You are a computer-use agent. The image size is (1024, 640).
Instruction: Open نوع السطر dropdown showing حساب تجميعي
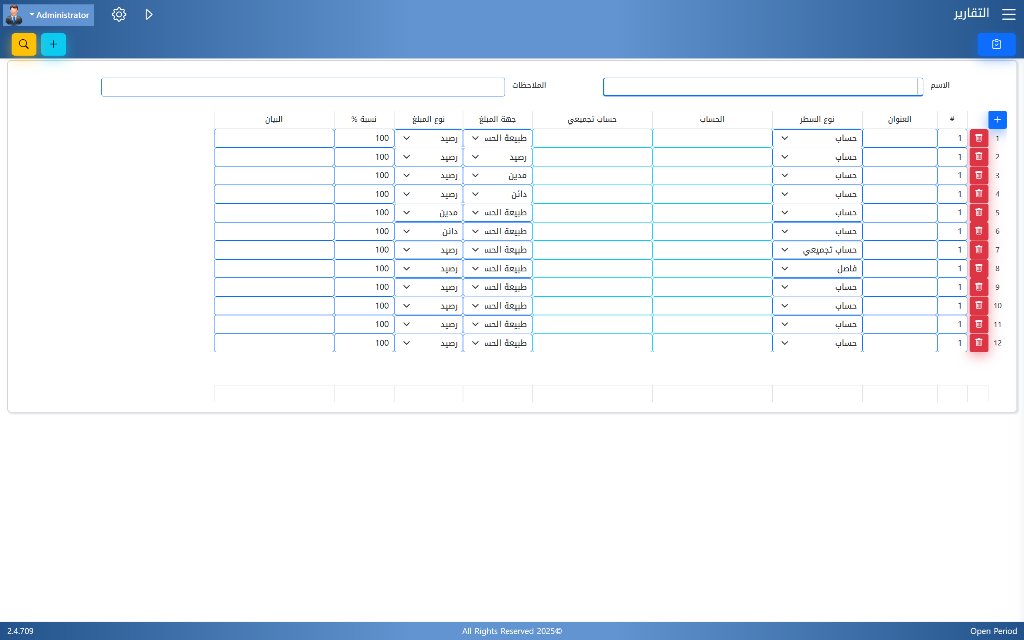coord(817,250)
